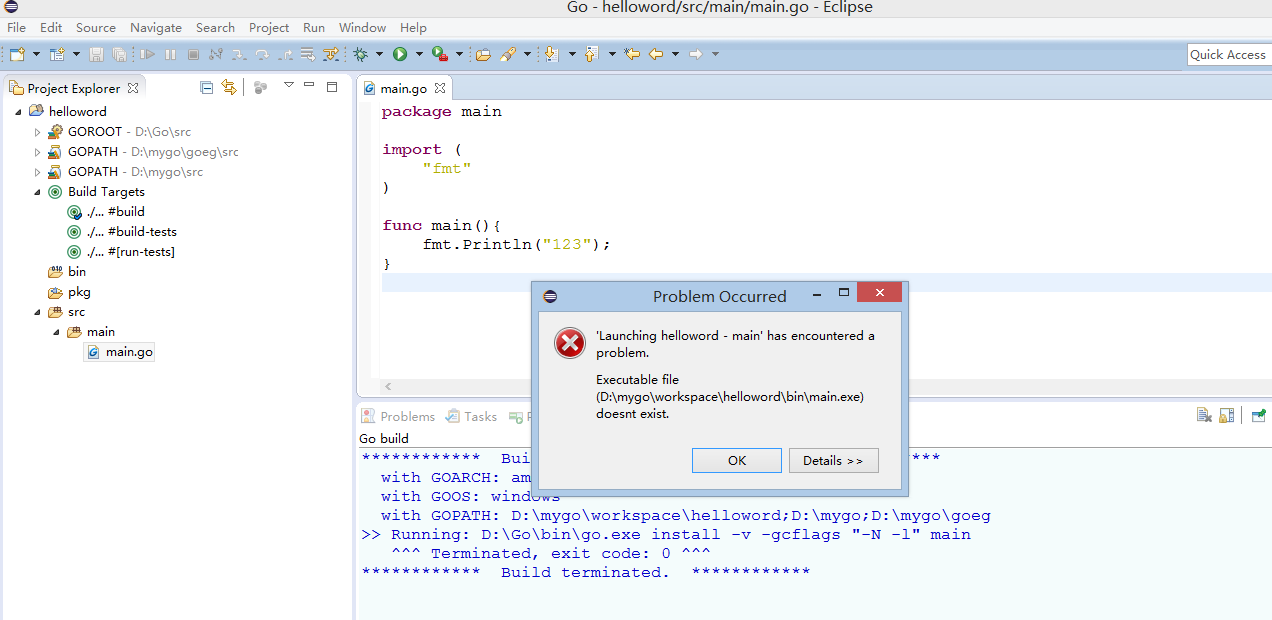Click the Details >> button
The width and height of the screenshot is (1272, 620).
pos(834,460)
